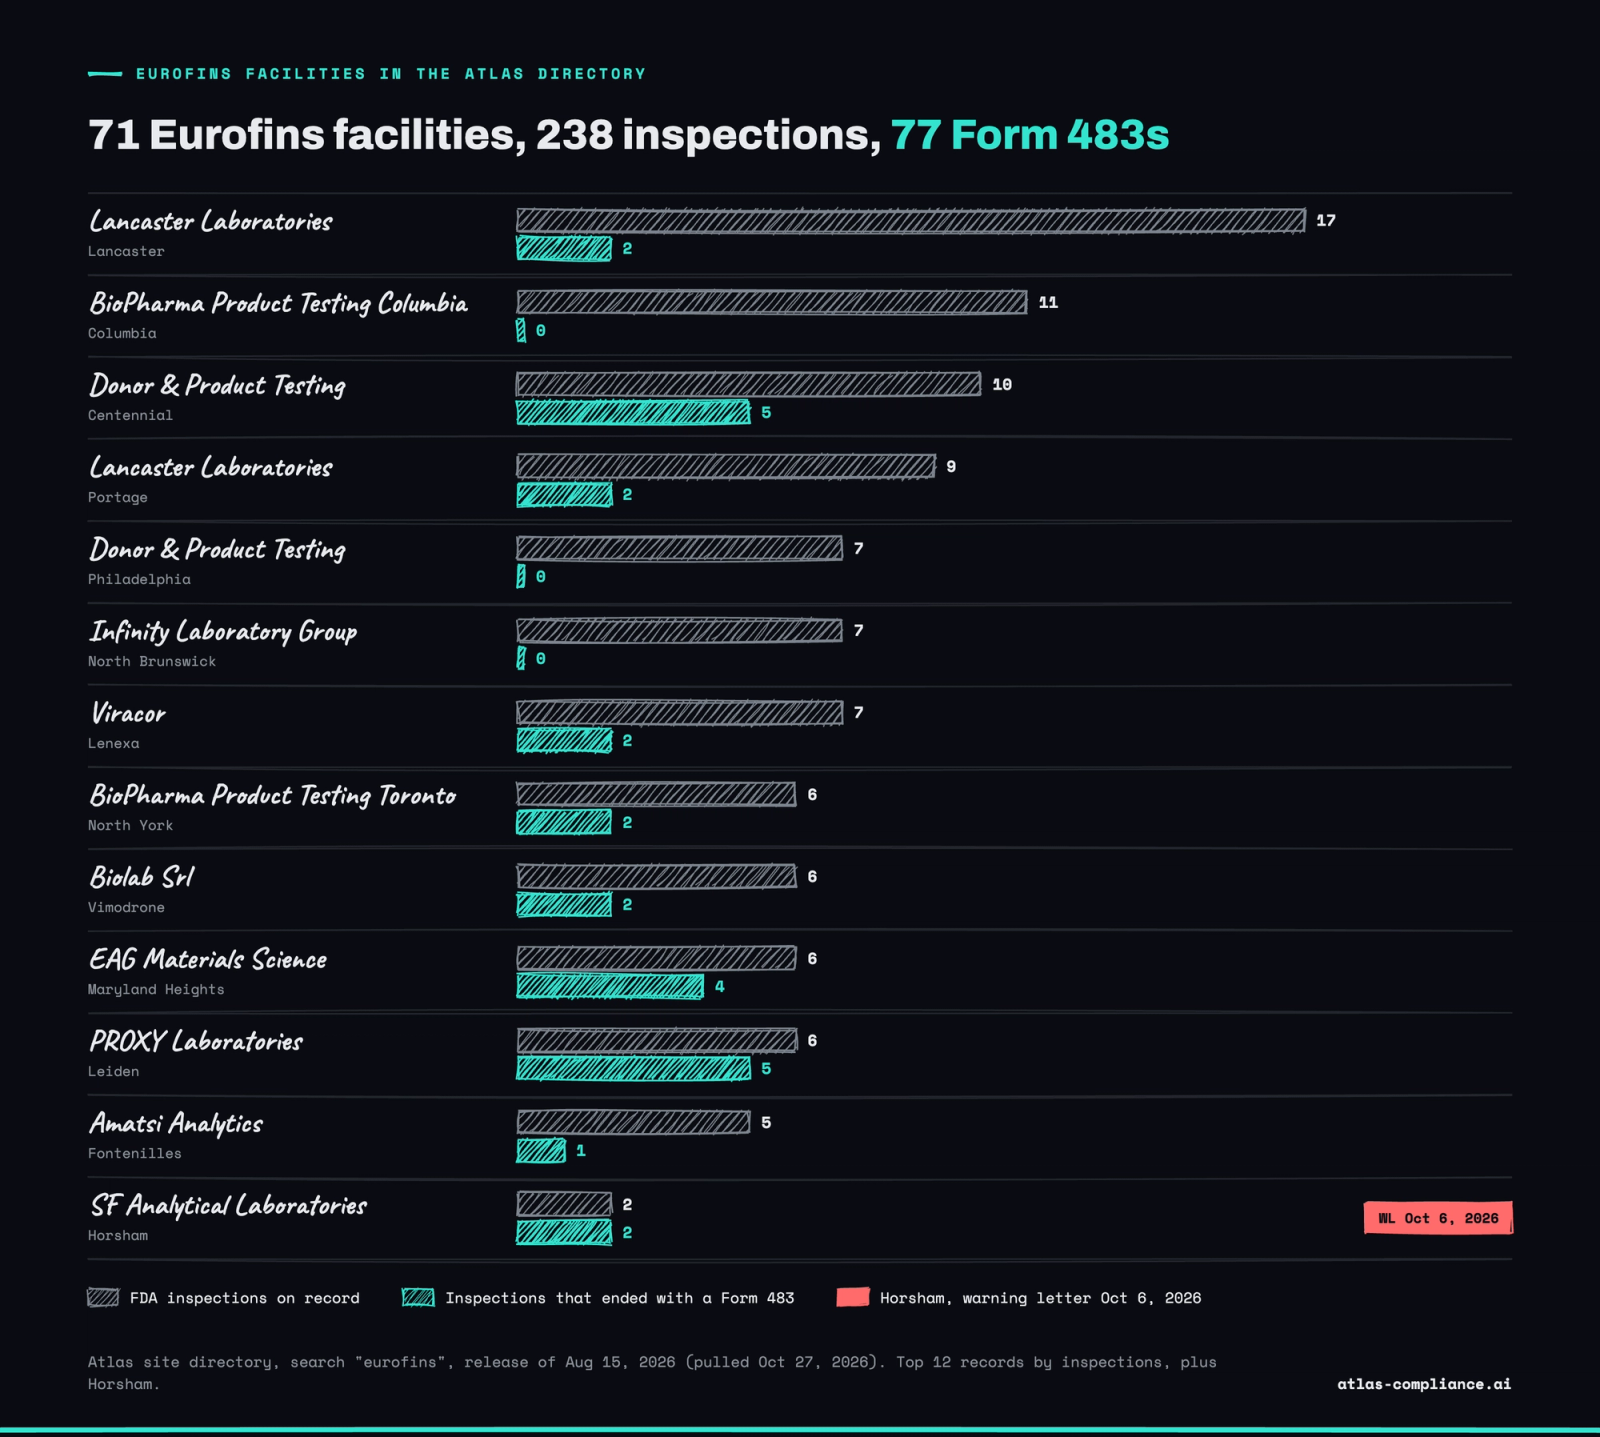Click the gray 17-inspection bar for Lancaster

911,220
